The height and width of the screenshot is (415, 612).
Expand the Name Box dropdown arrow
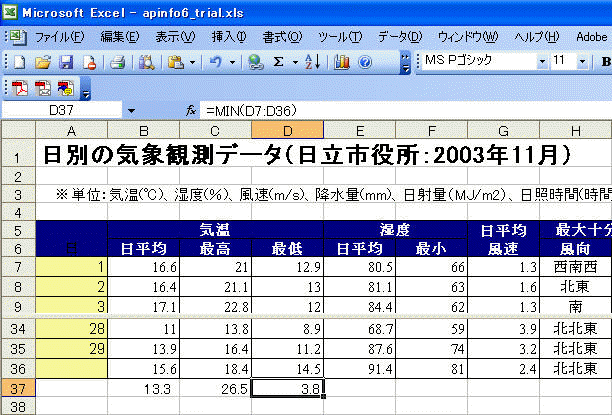click(x=131, y=108)
